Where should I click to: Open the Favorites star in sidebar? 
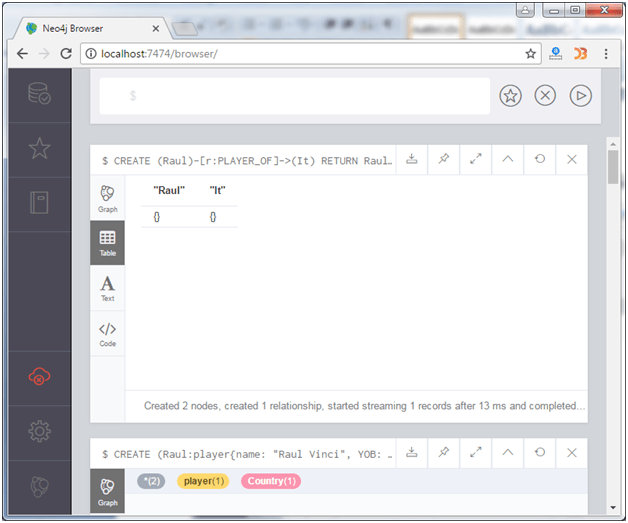(x=39, y=149)
